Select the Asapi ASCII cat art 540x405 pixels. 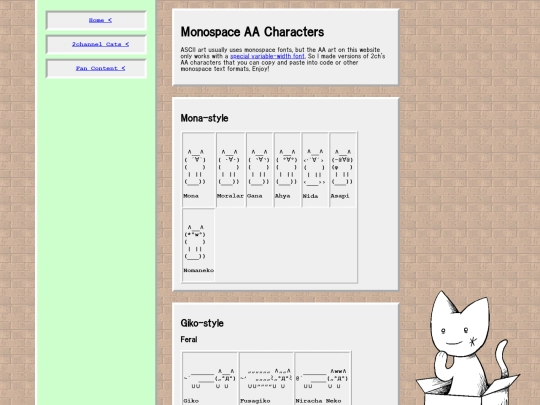tap(342, 167)
